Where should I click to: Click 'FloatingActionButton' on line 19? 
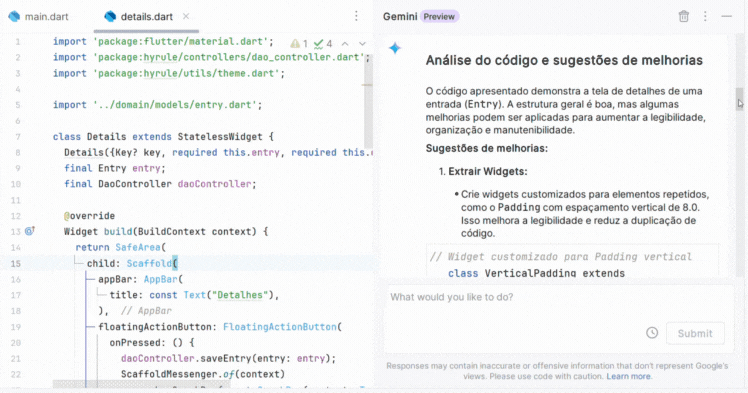[280, 327]
